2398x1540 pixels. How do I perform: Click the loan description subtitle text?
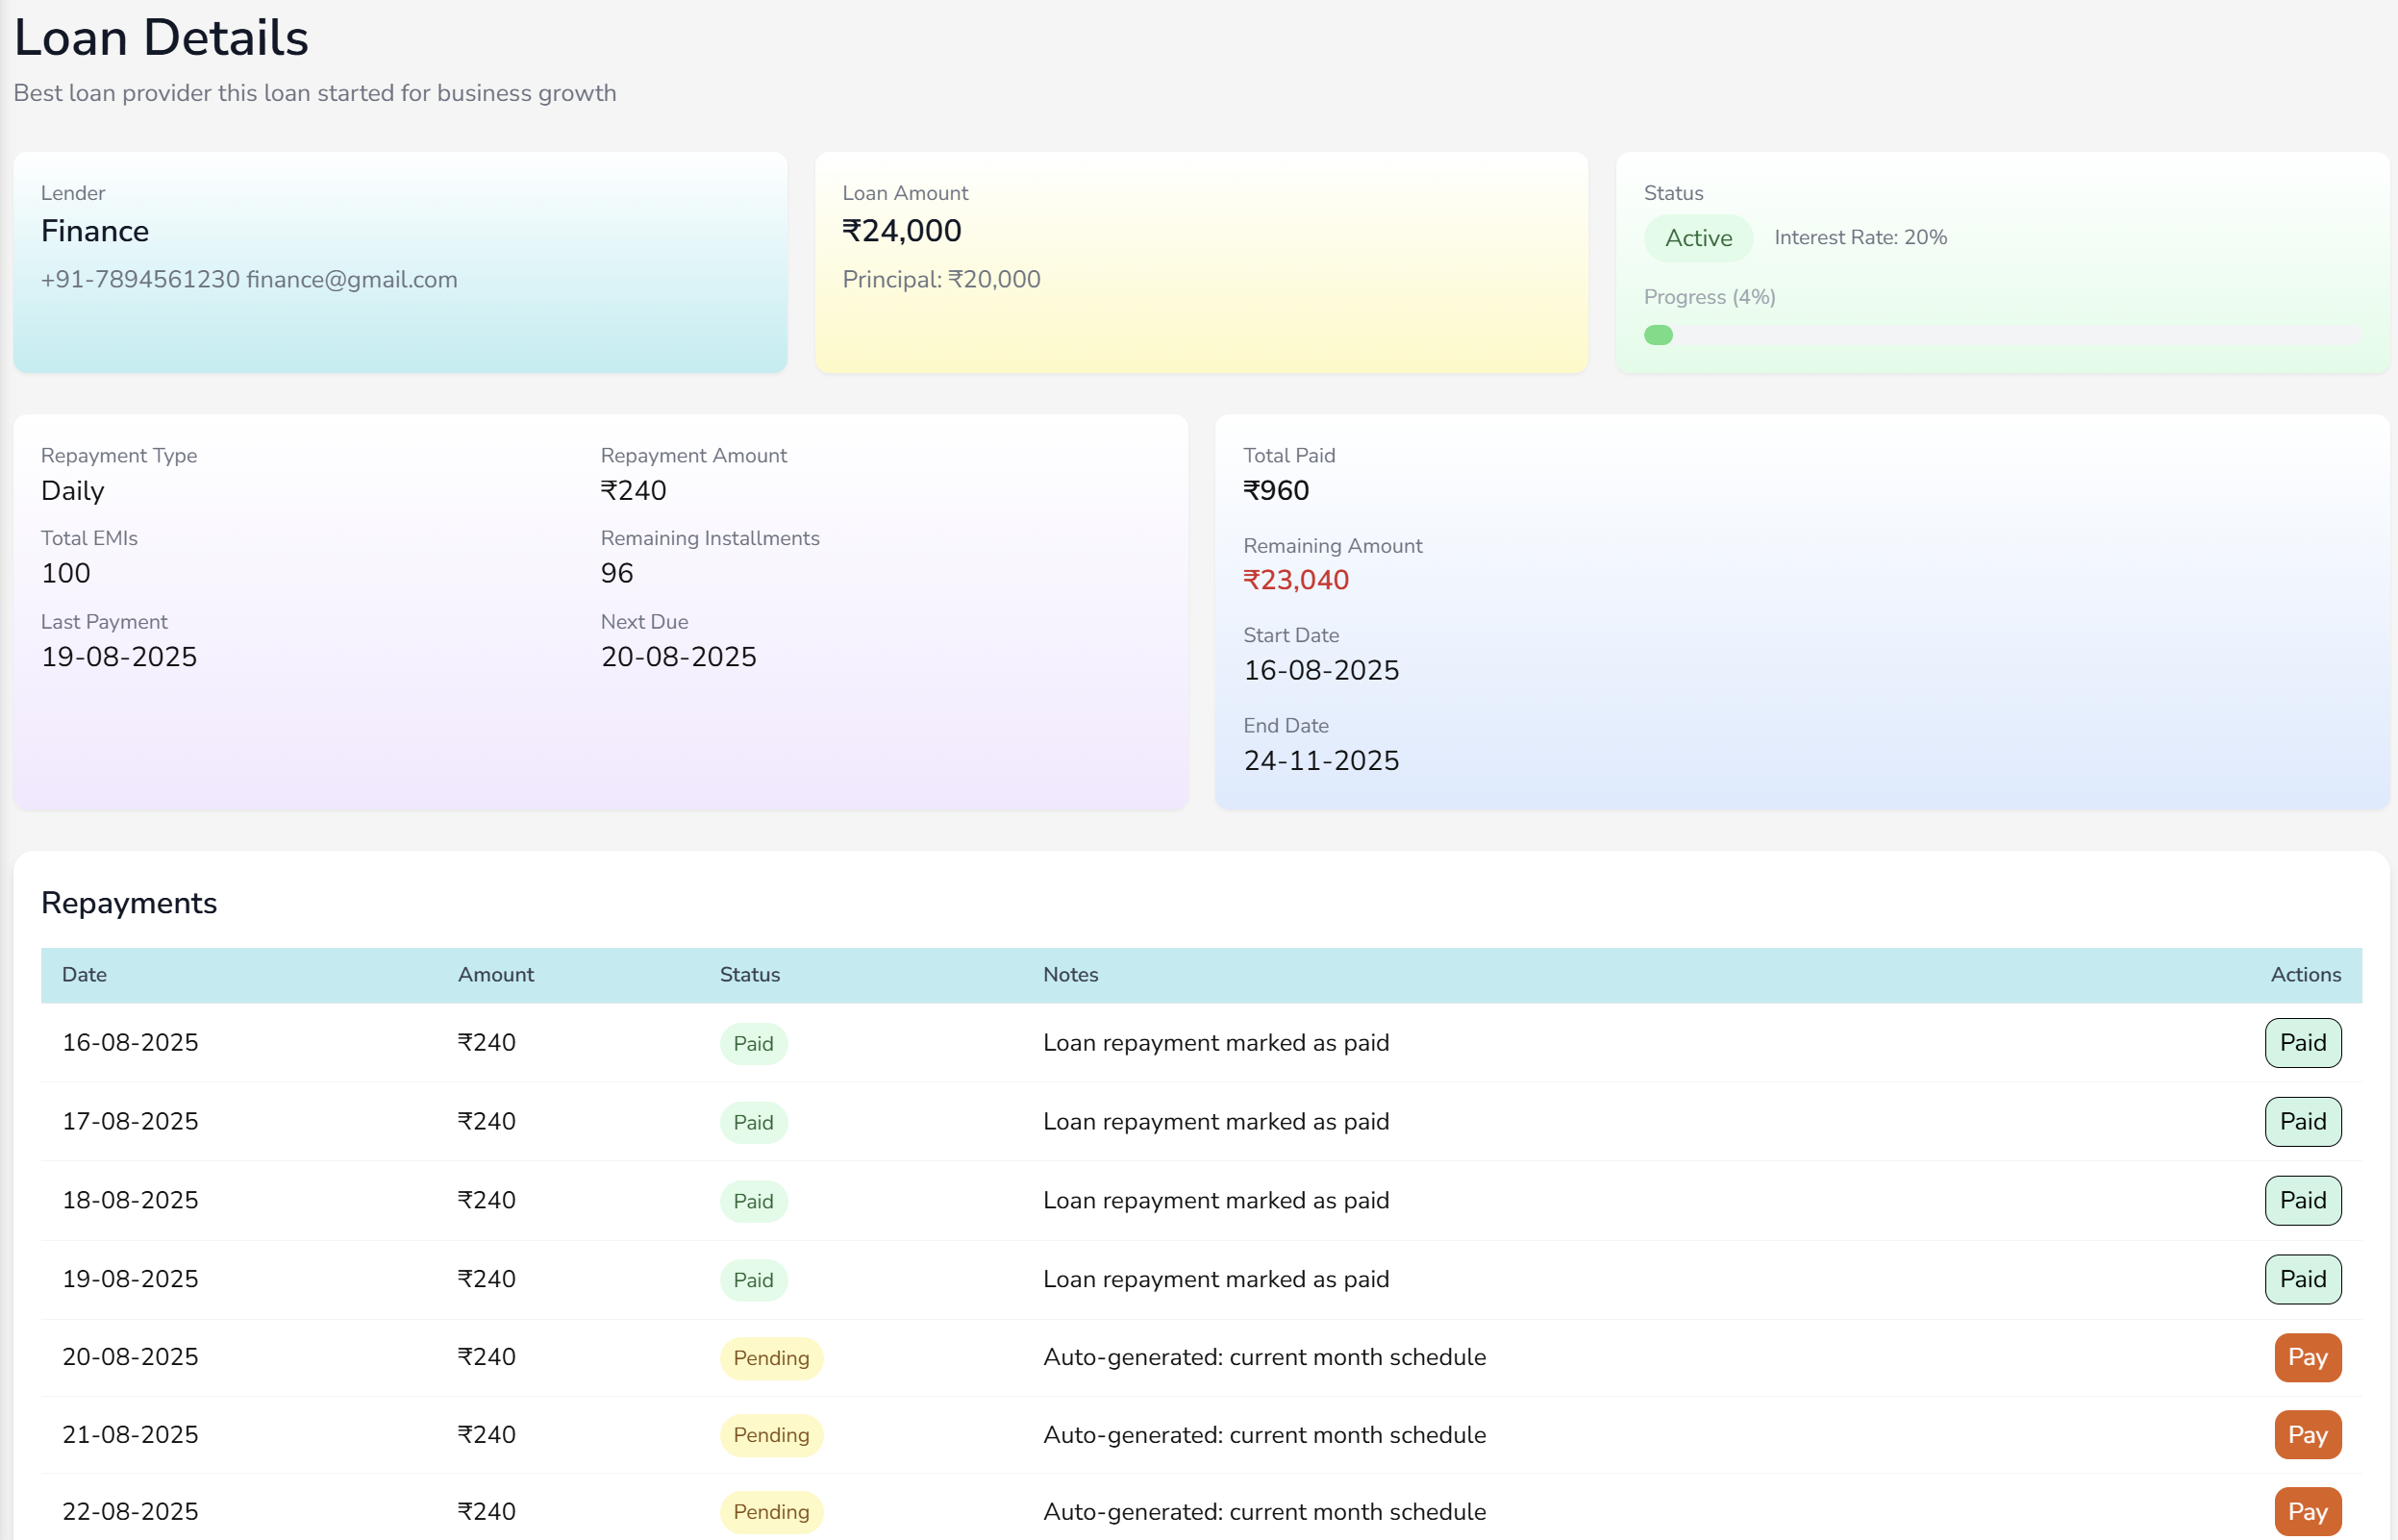click(315, 93)
